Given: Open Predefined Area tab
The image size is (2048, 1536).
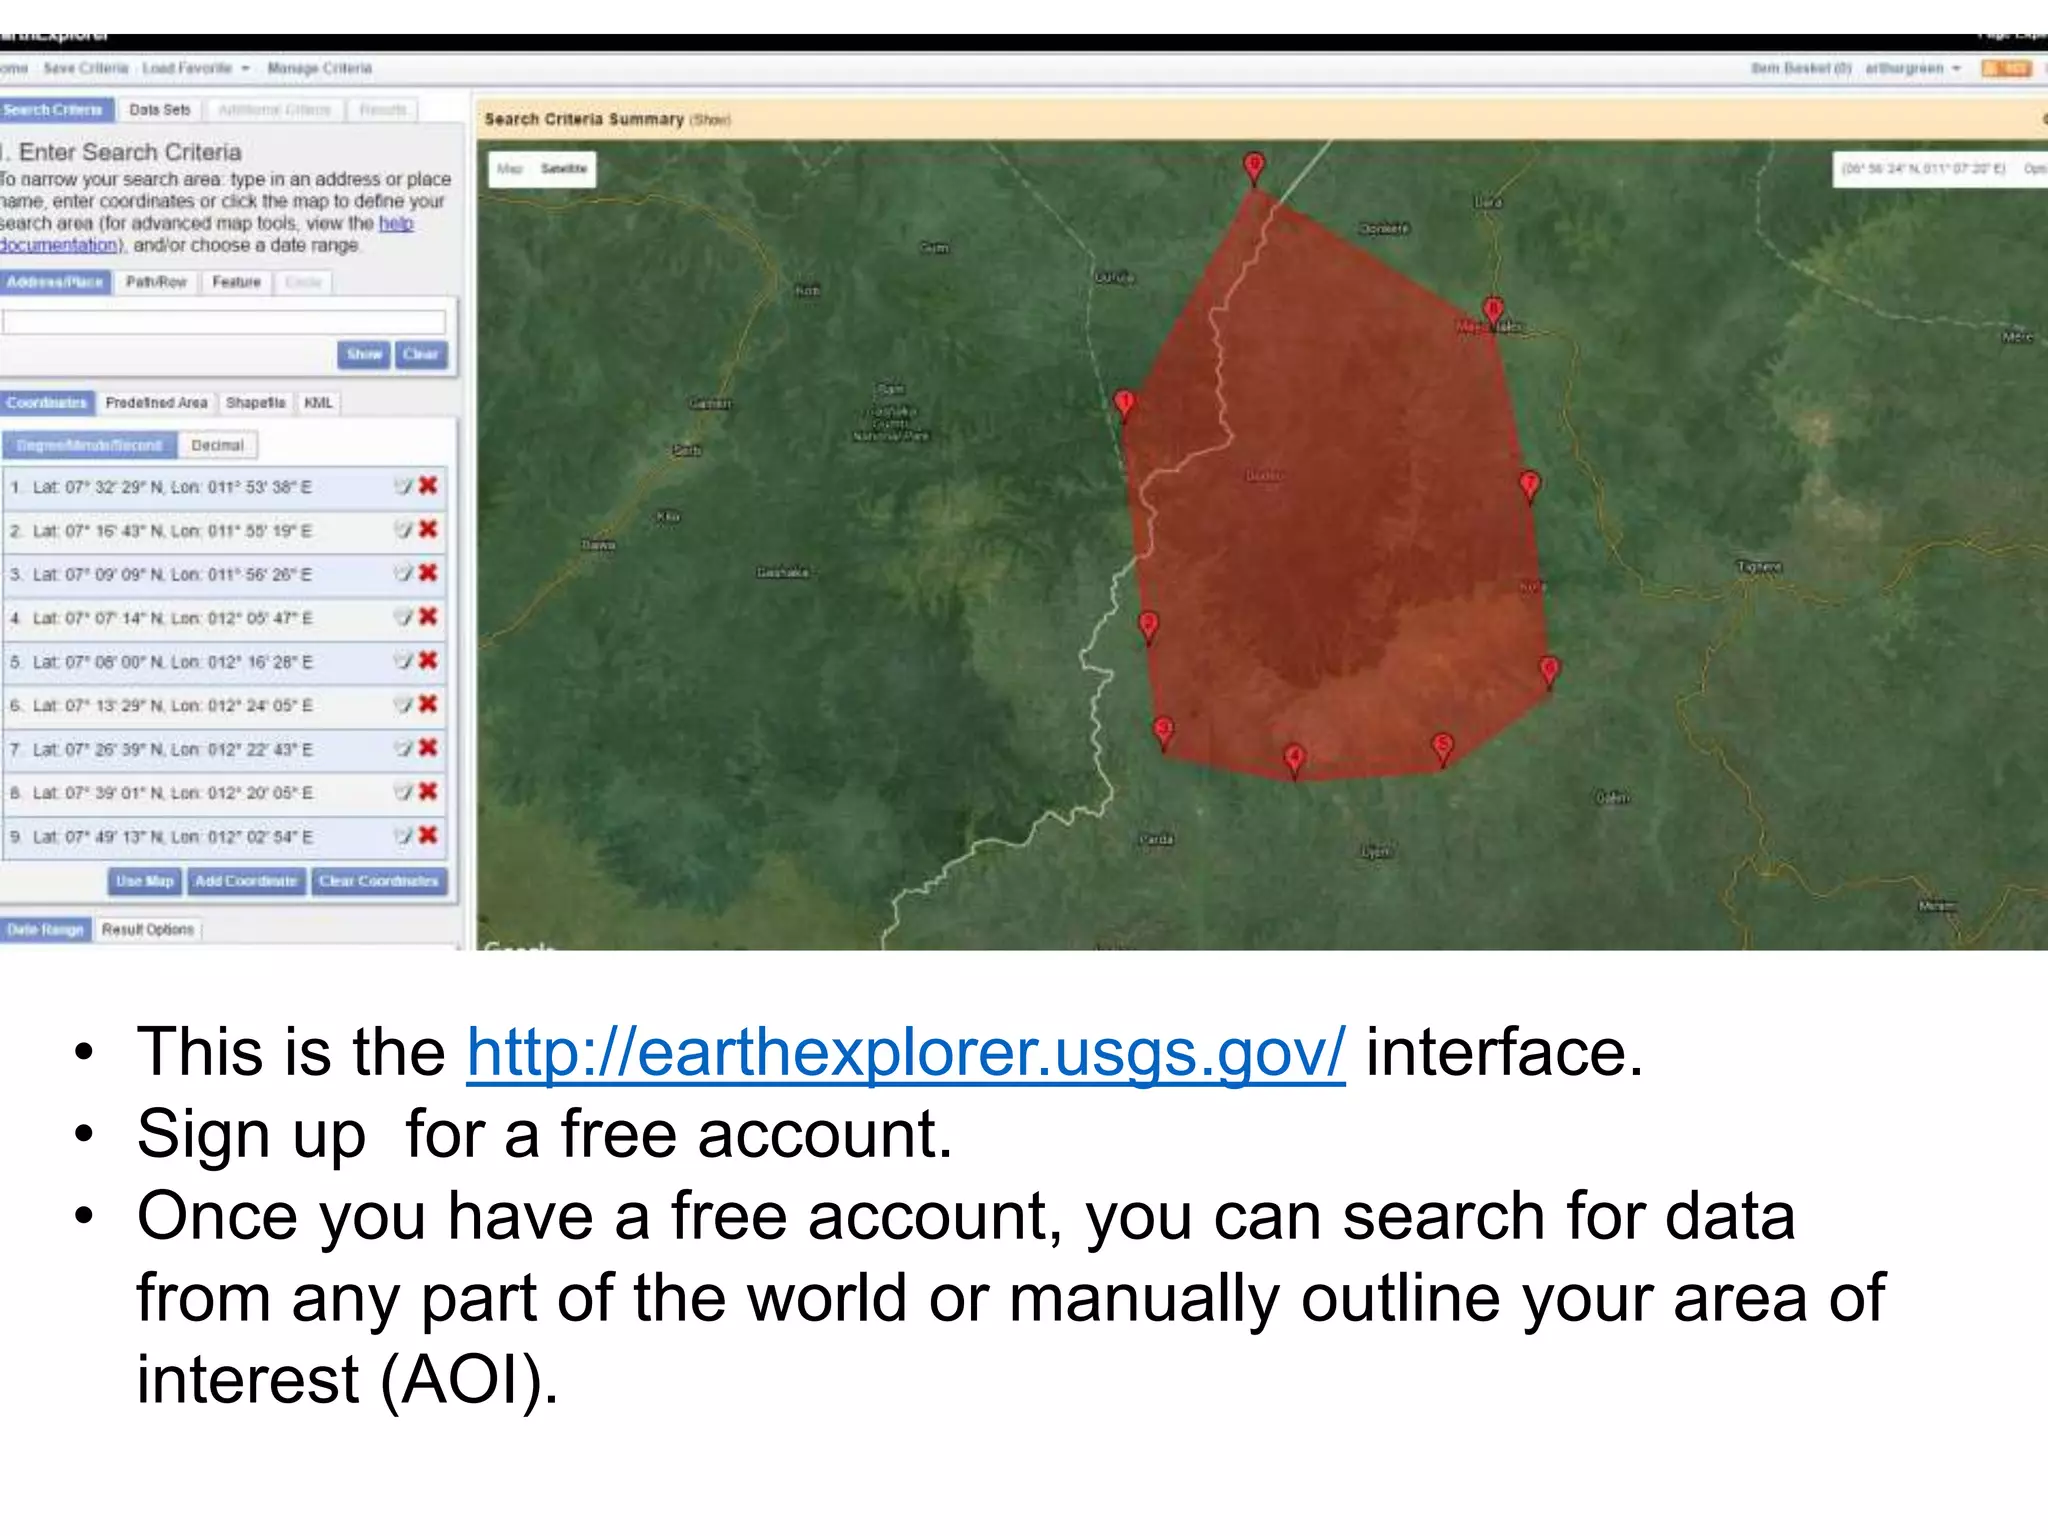Looking at the screenshot, I should [156, 403].
